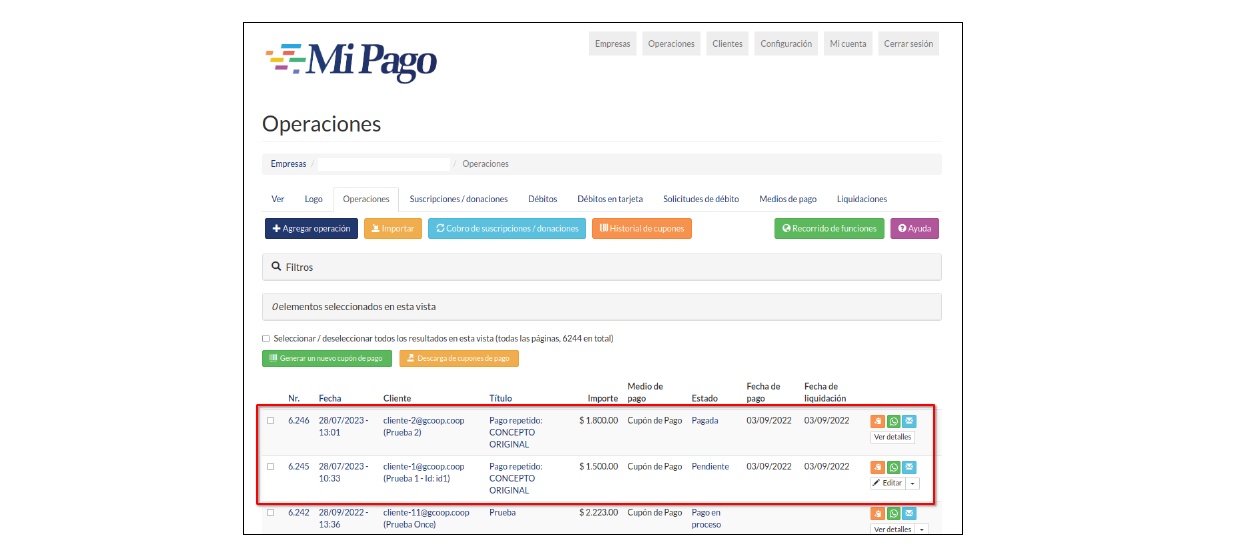
Task: Open the Medios de pago tab
Action: 788,199
